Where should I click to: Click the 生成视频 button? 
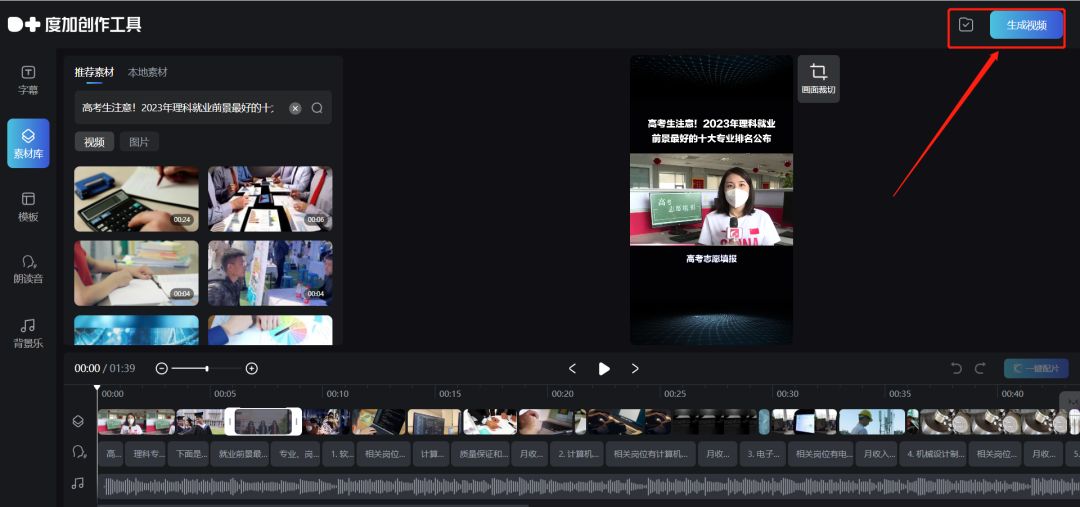[1026, 25]
